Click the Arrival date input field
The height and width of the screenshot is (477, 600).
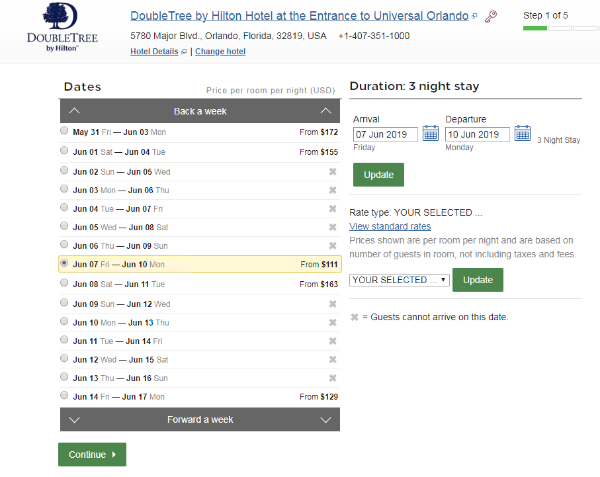385,135
